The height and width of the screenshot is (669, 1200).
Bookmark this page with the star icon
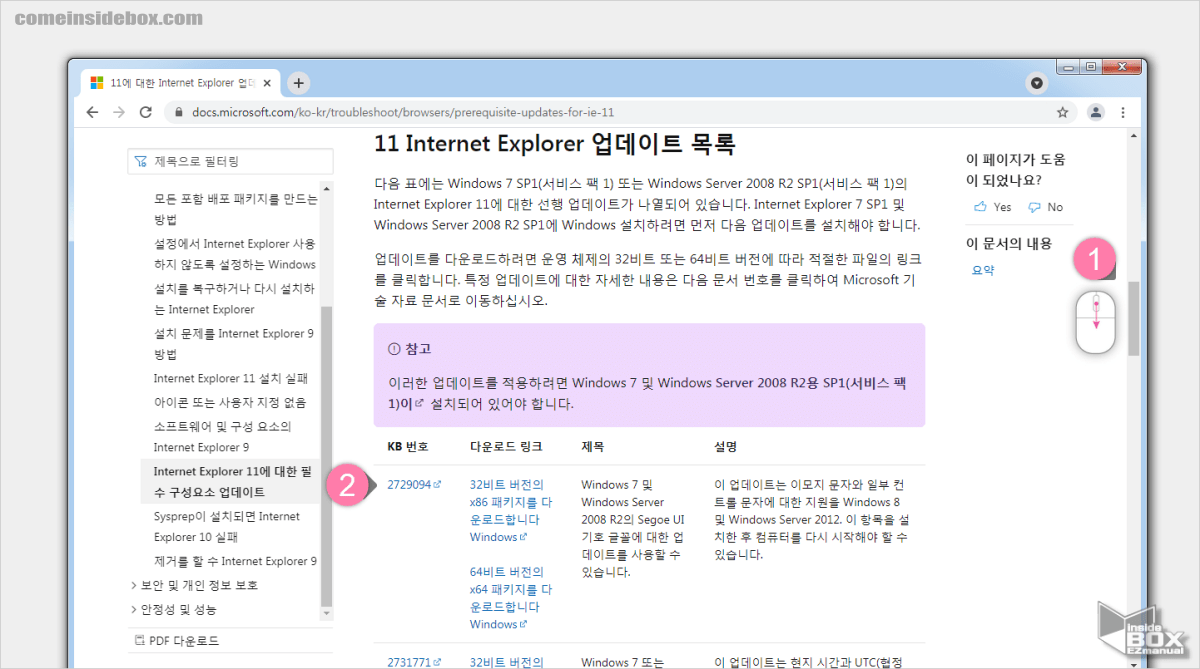(1062, 112)
